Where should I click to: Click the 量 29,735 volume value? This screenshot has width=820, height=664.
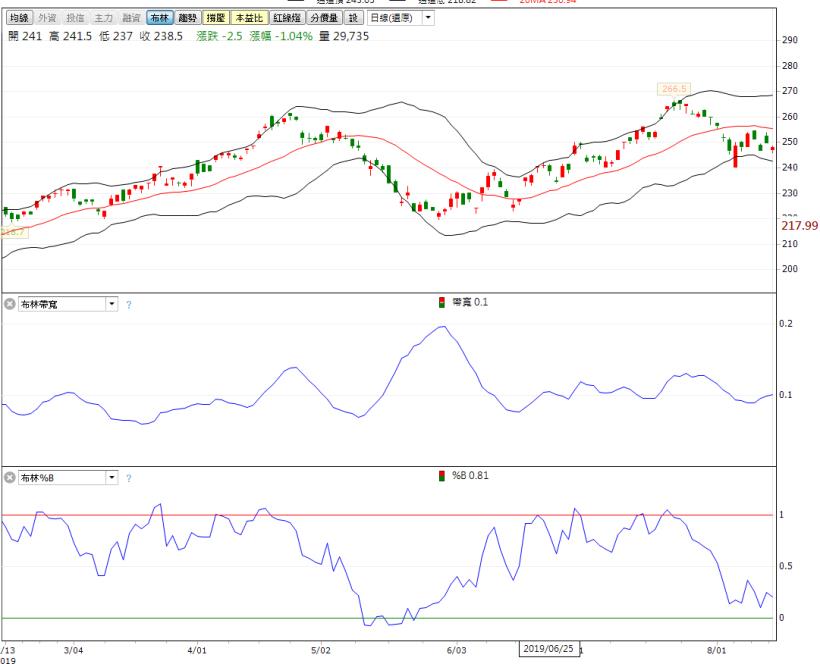344,36
